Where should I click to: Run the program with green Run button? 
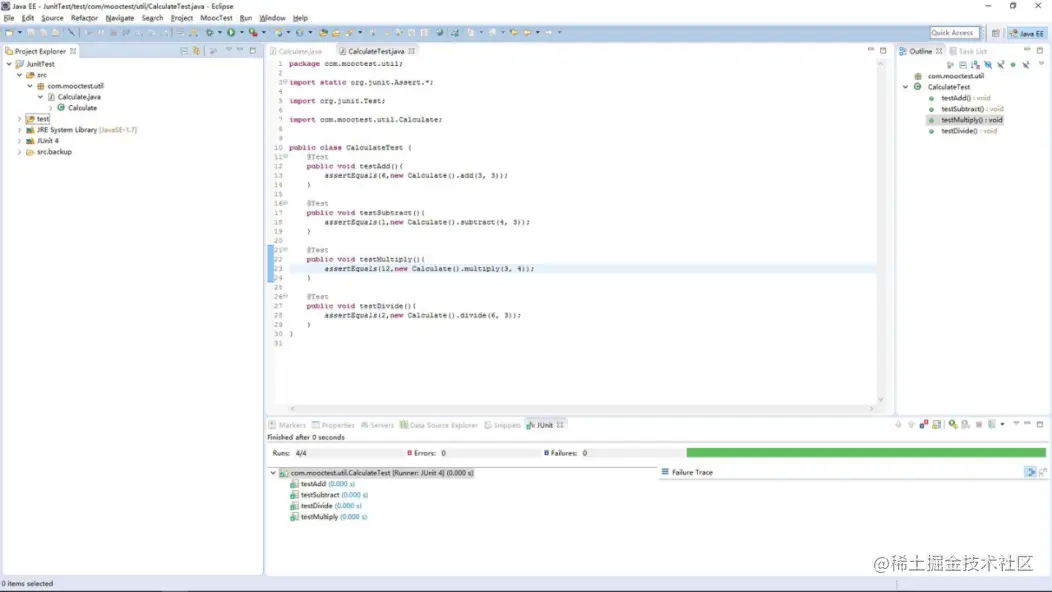[231, 32]
